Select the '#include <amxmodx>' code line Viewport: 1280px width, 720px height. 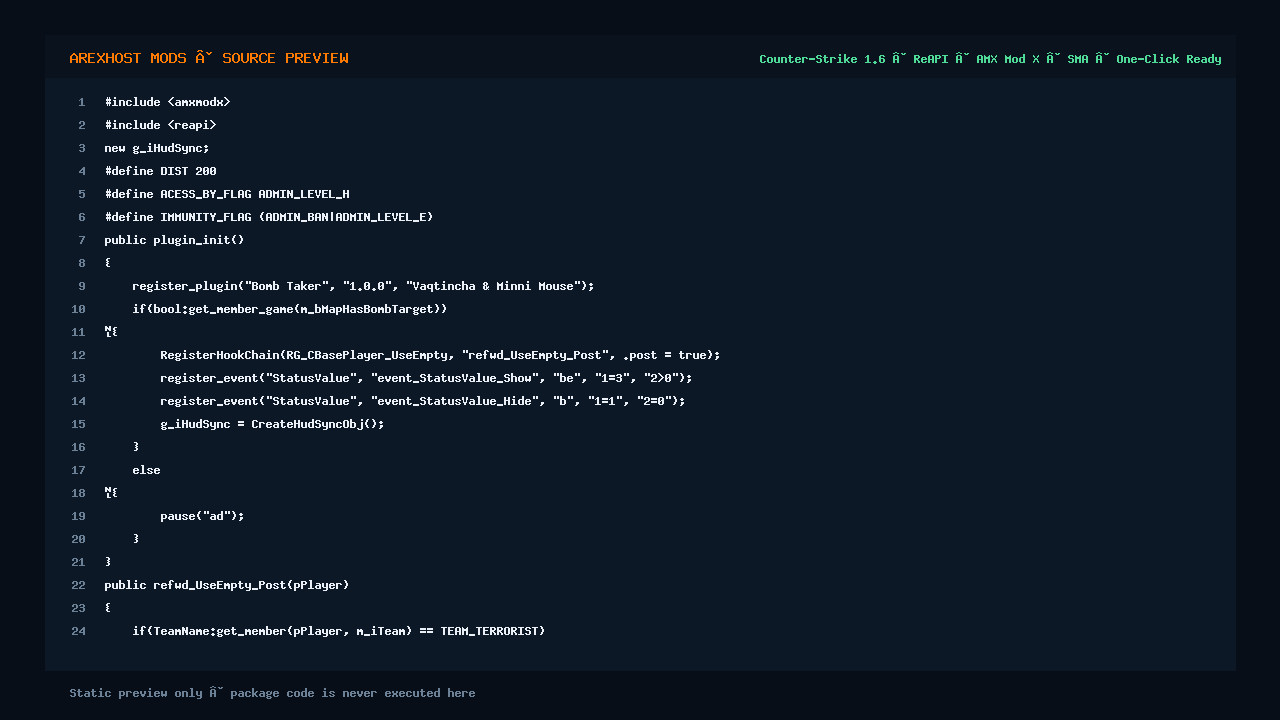click(x=167, y=102)
